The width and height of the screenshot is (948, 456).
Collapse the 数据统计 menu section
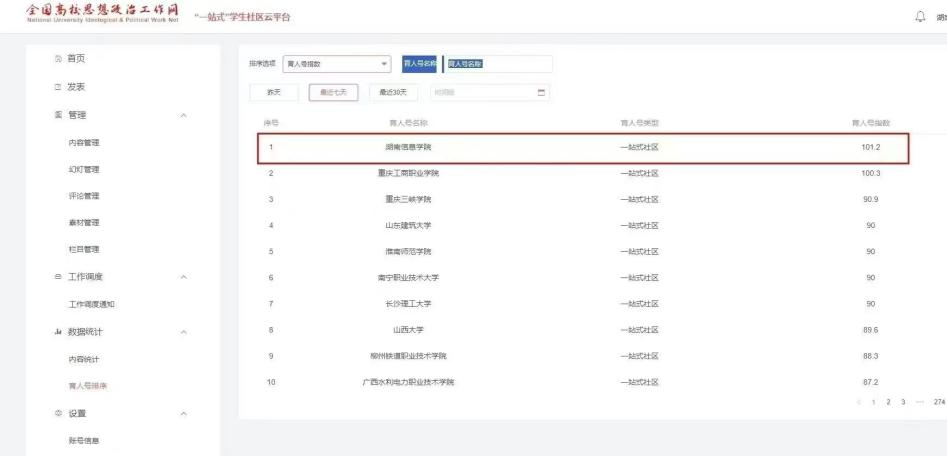point(183,331)
